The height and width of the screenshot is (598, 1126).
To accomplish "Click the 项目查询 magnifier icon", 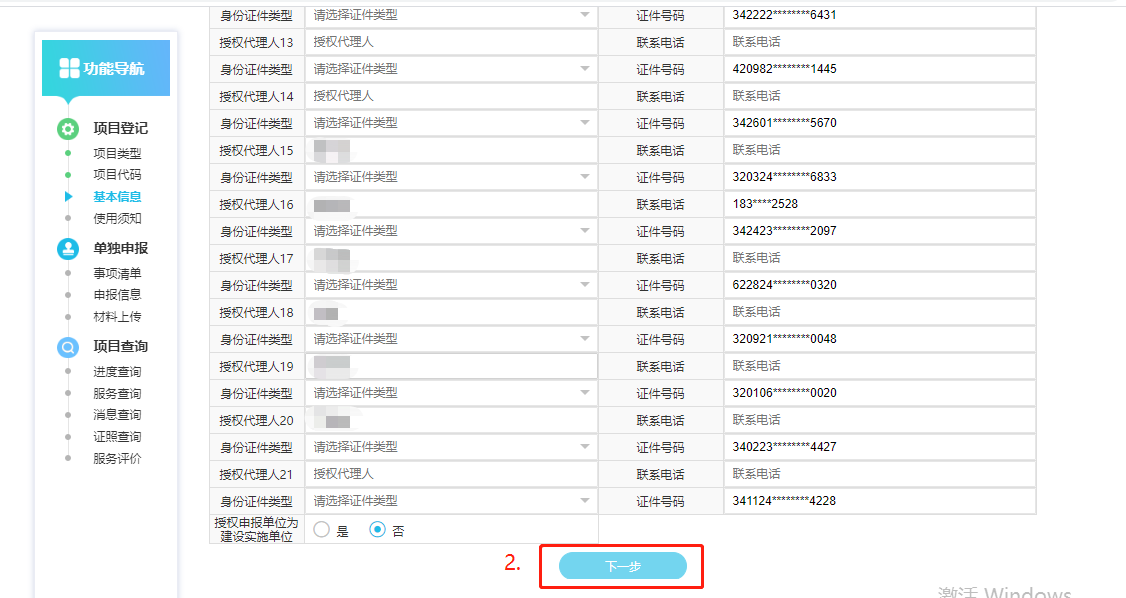I will click(67, 347).
